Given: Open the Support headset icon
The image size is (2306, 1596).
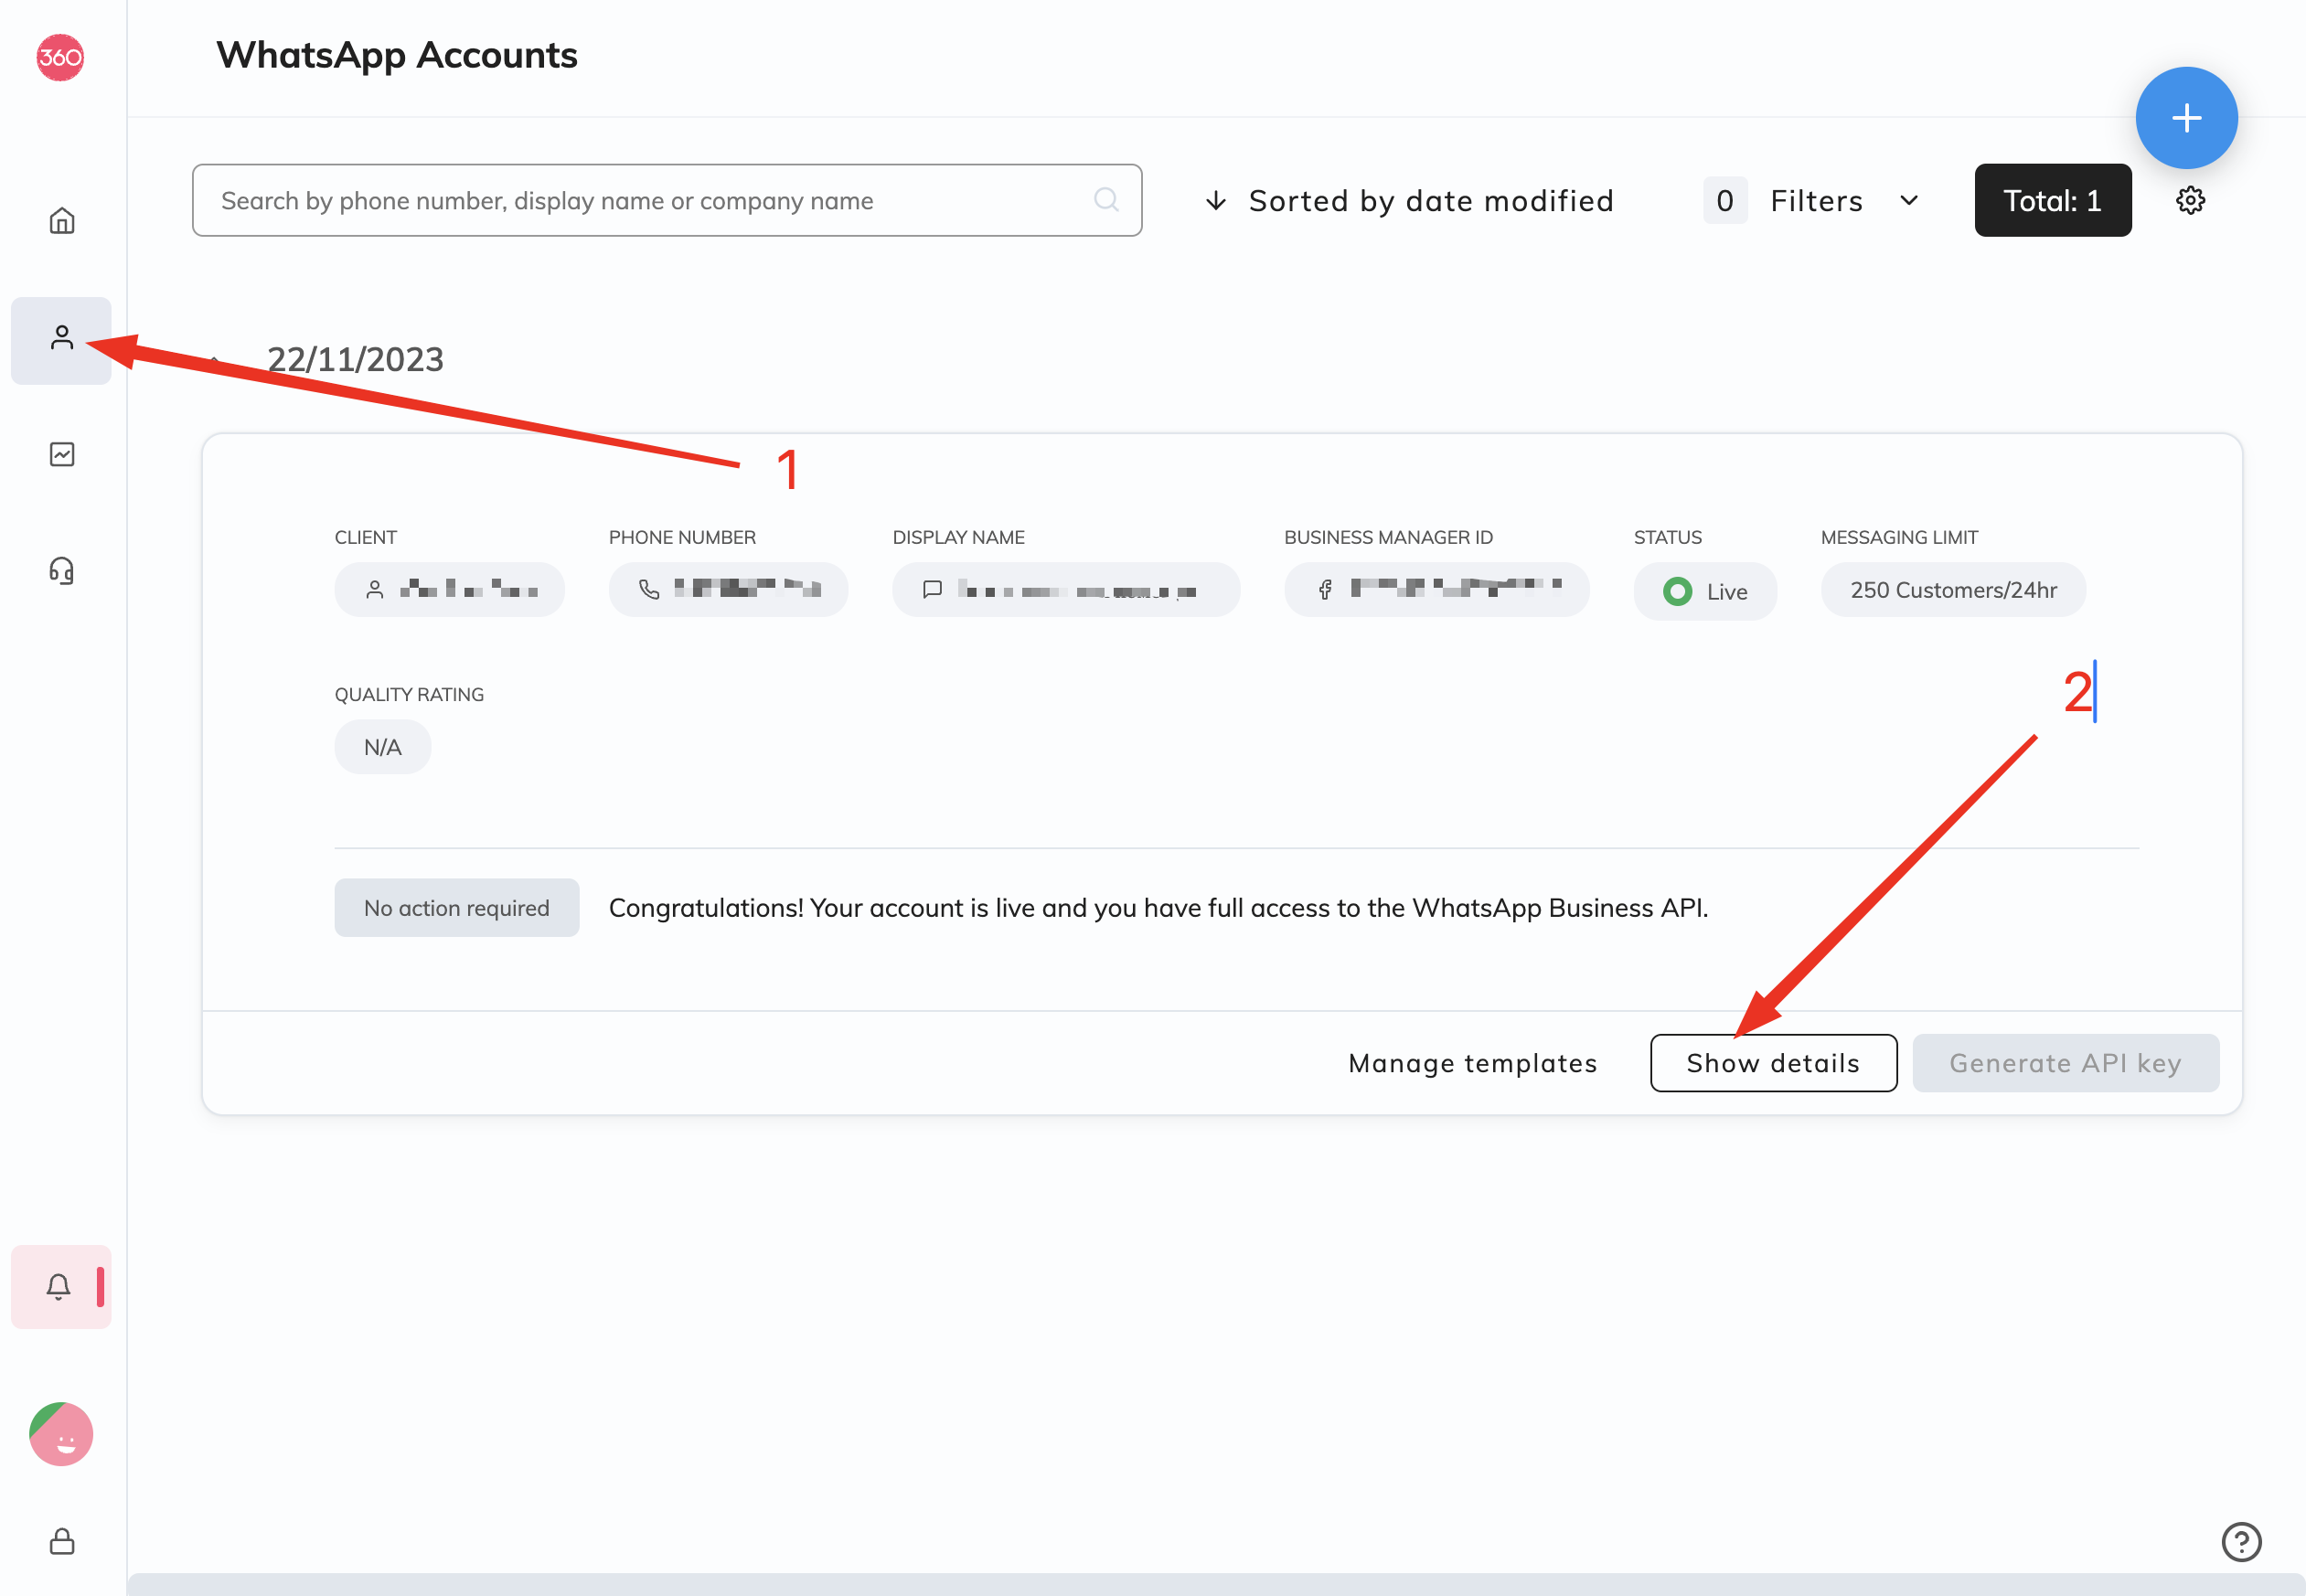Looking at the screenshot, I should pyautogui.click(x=62, y=570).
